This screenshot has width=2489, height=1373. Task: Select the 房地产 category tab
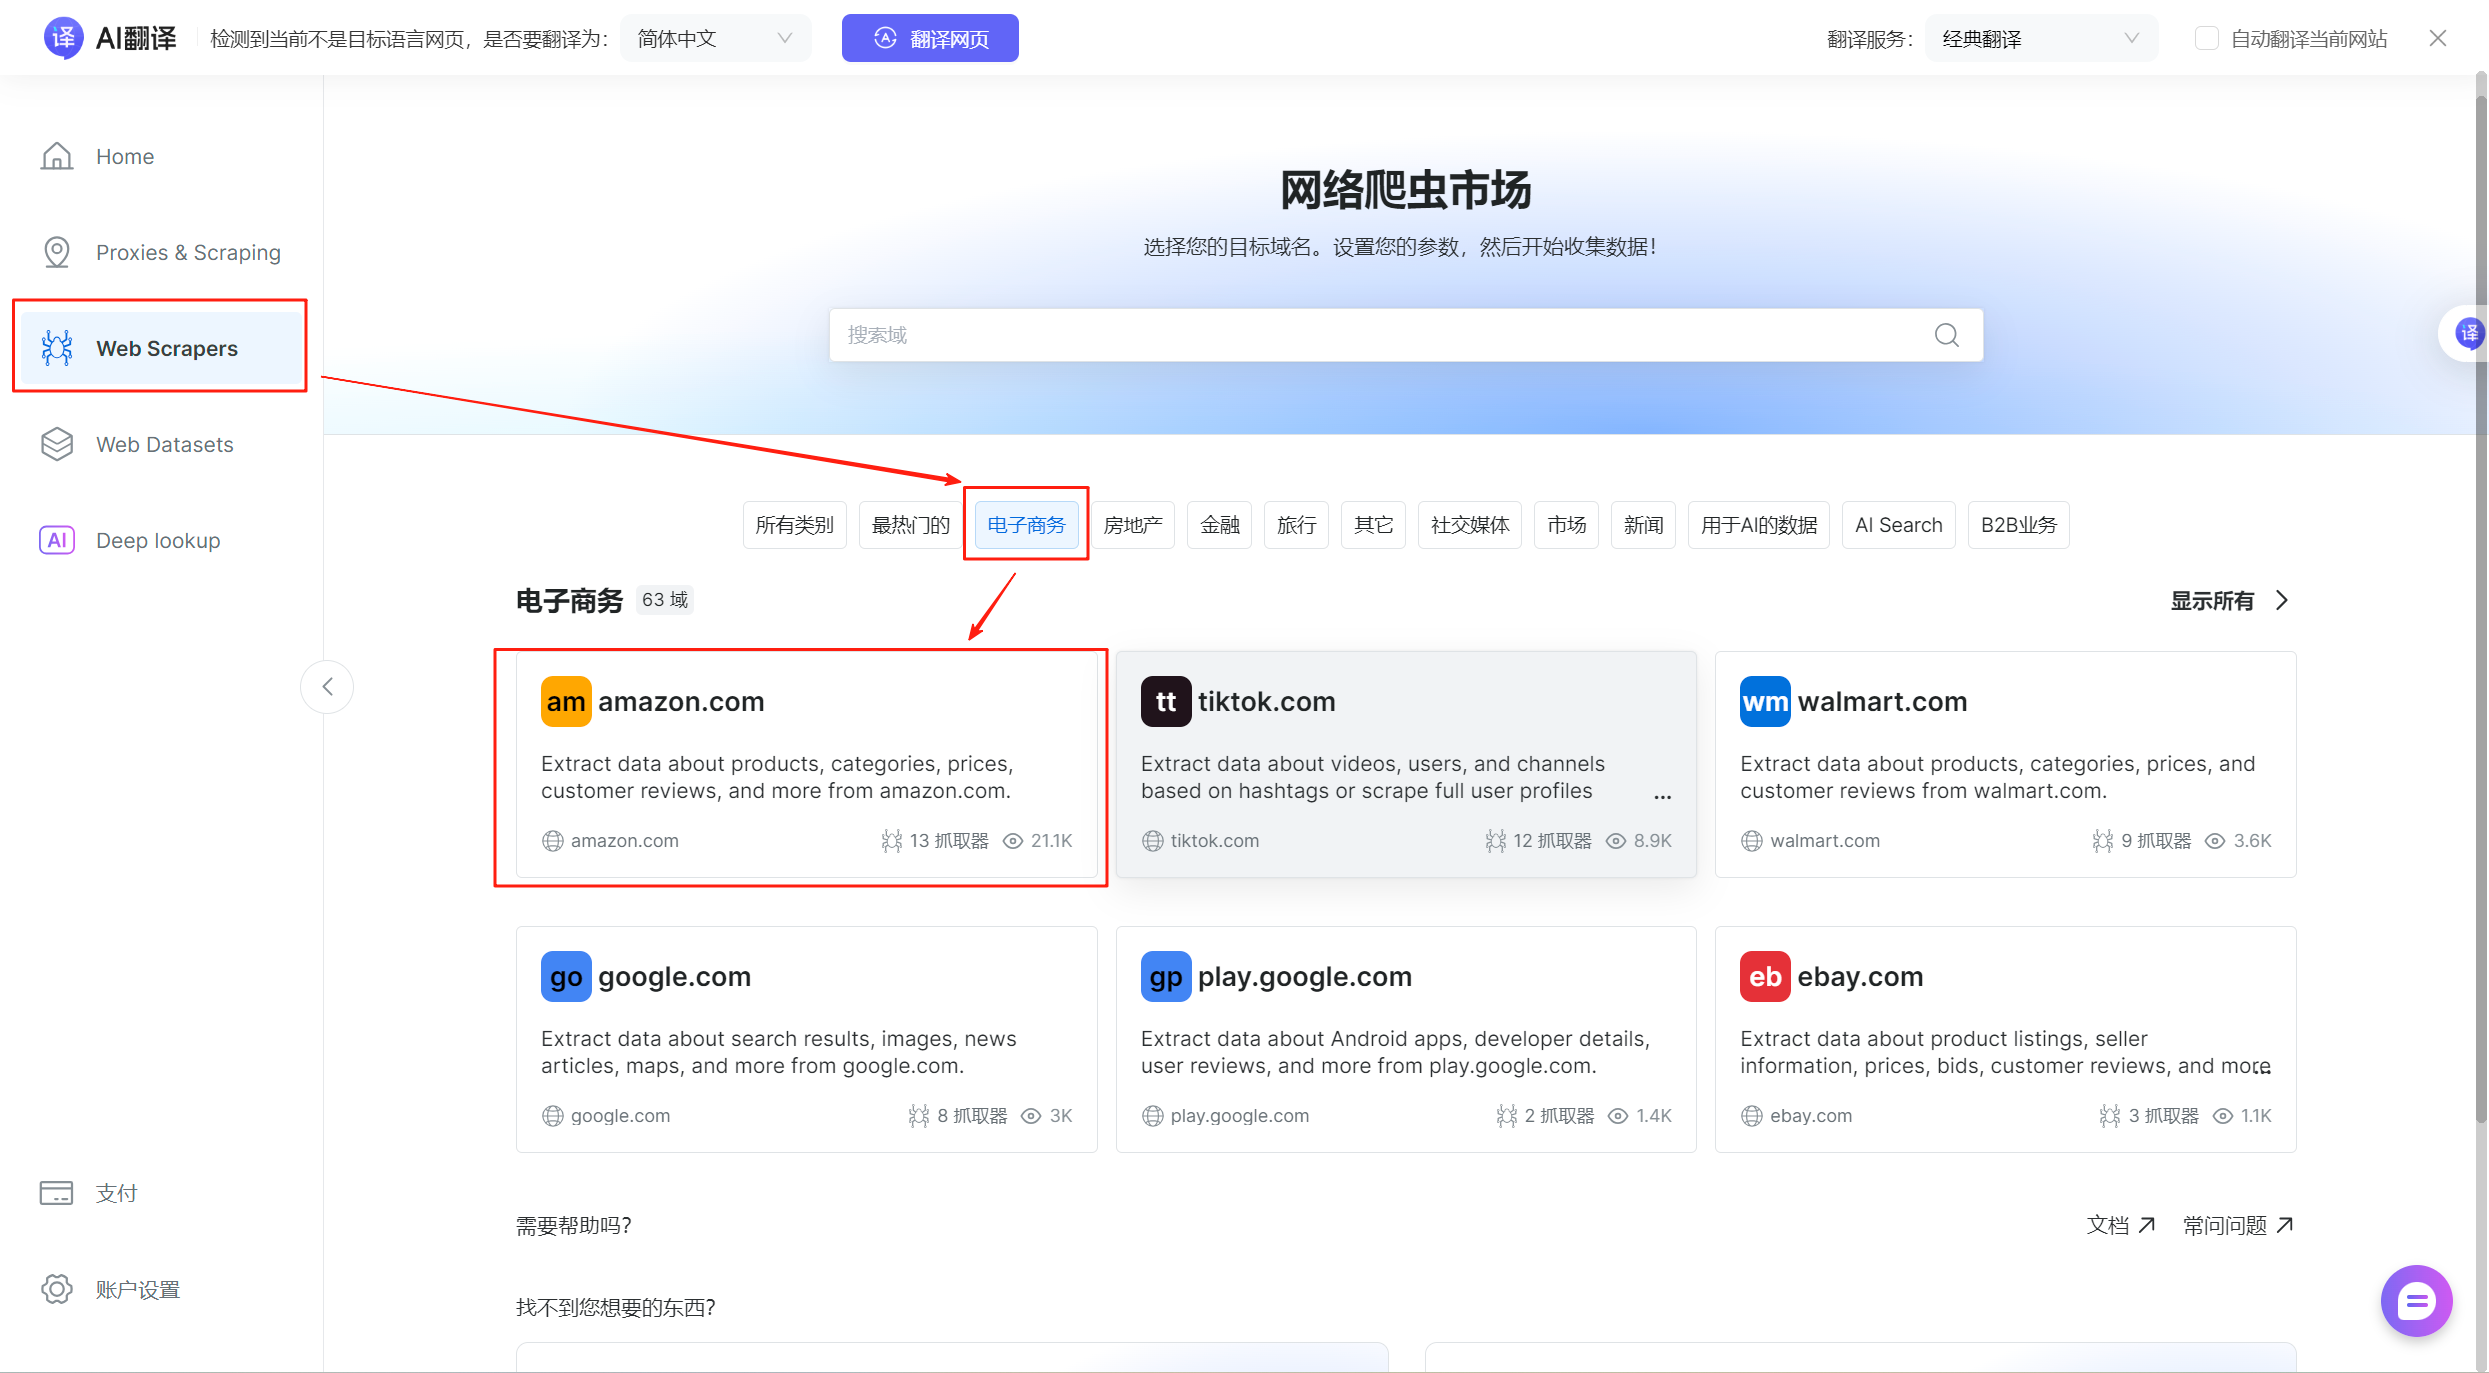point(1133,525)
